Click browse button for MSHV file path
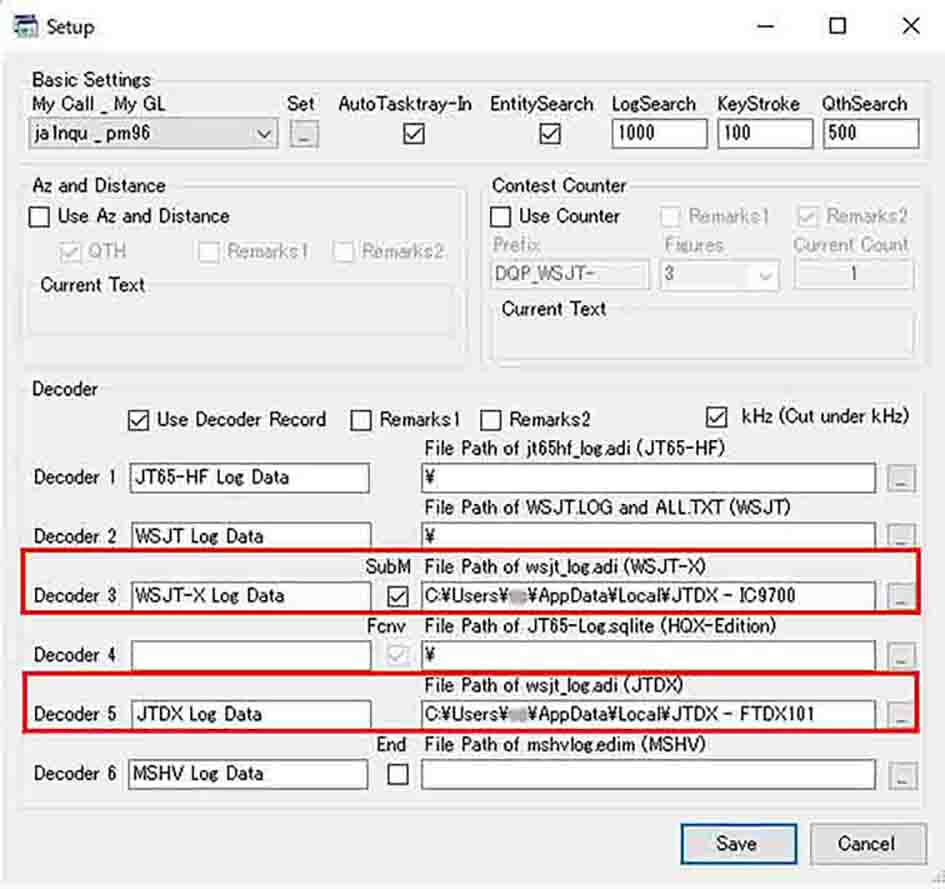The image size is (945, 889). 901,775
